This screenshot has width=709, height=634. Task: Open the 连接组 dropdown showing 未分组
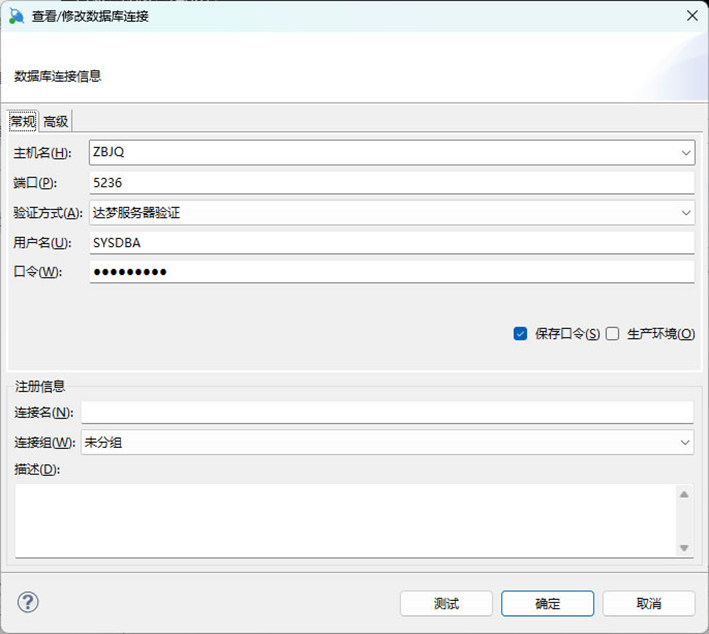point(388,442)
